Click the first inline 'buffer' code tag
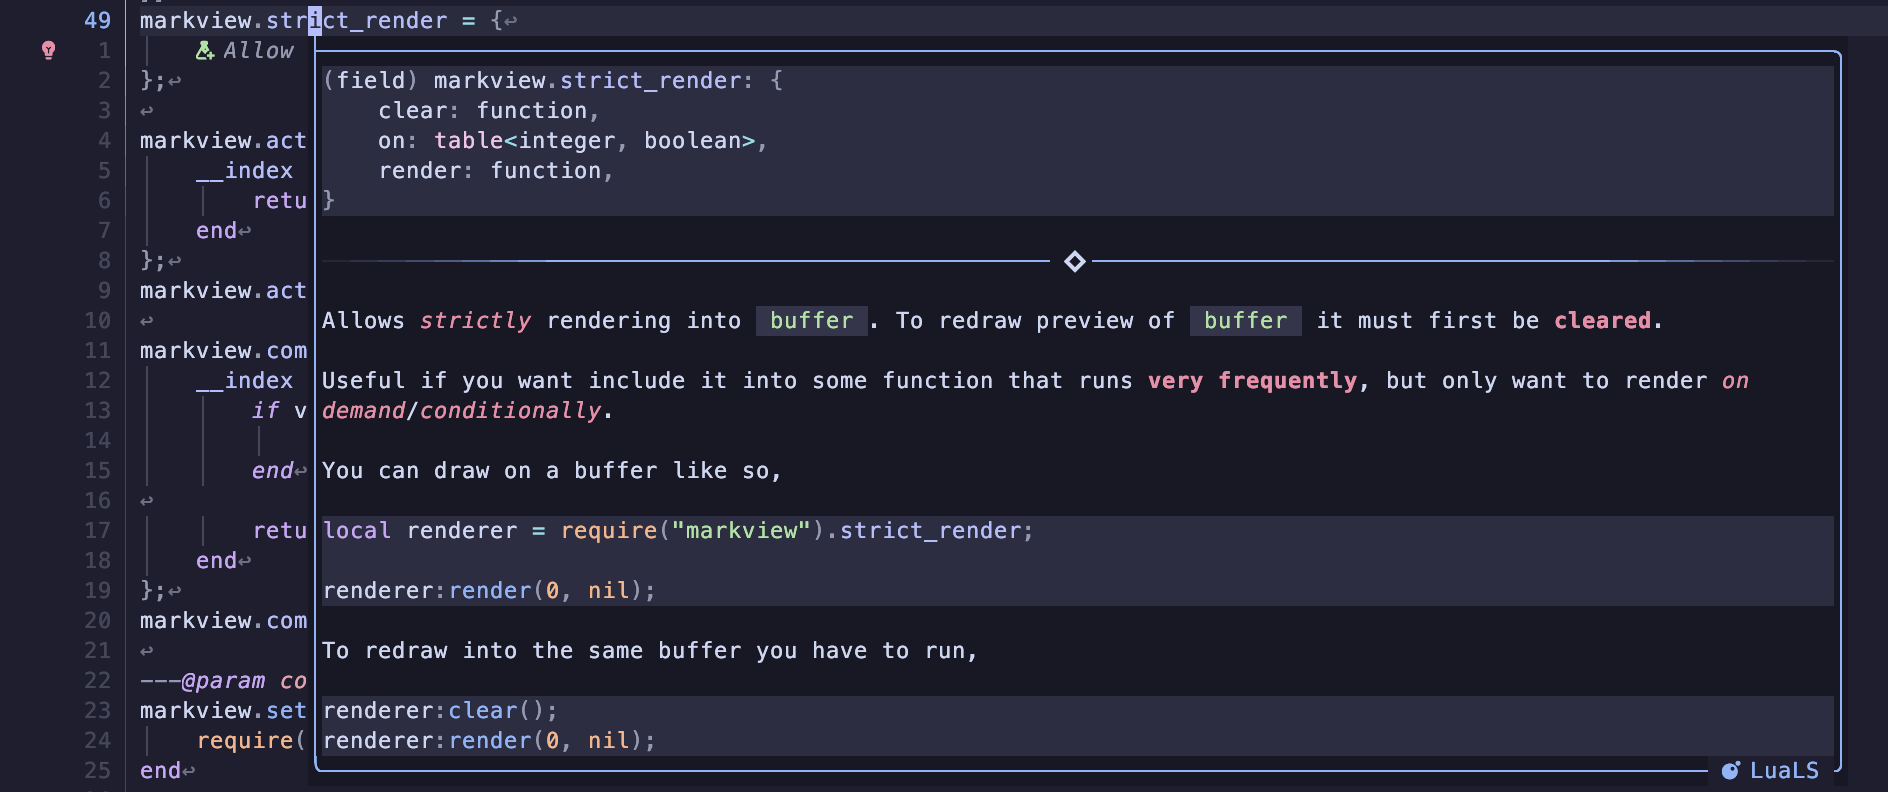 (x=811, y=320)
